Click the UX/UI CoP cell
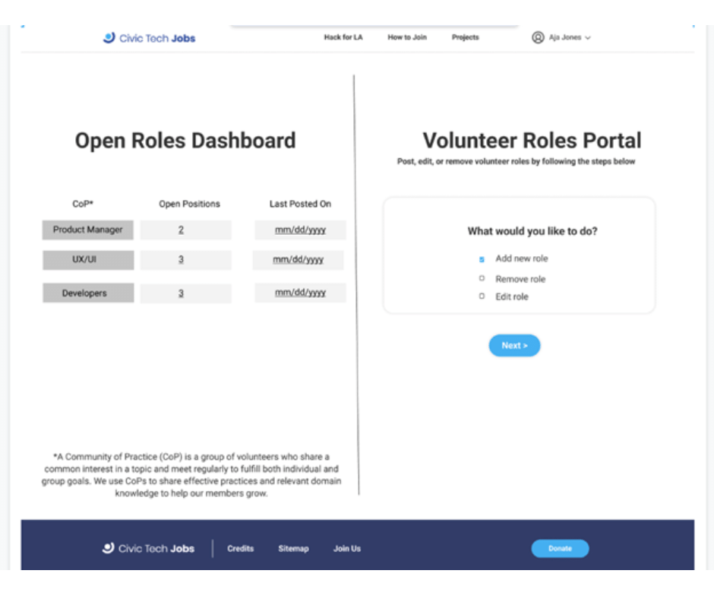The width and height of the screenshot is (714, 598). click(88, 260)
